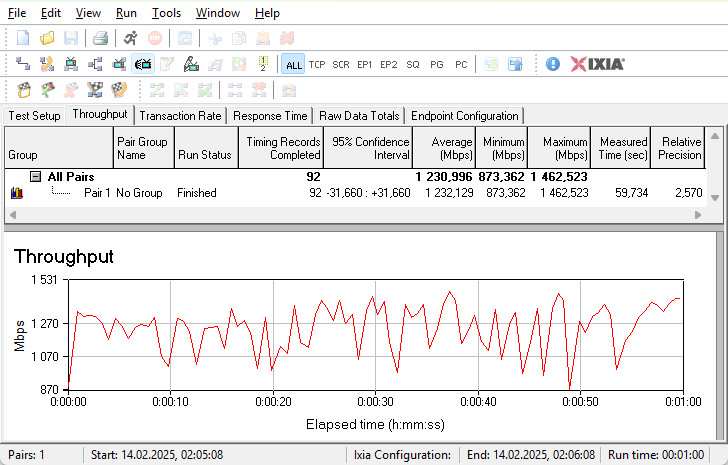
Task: Click the Group column header
Action: click(59, 148)
